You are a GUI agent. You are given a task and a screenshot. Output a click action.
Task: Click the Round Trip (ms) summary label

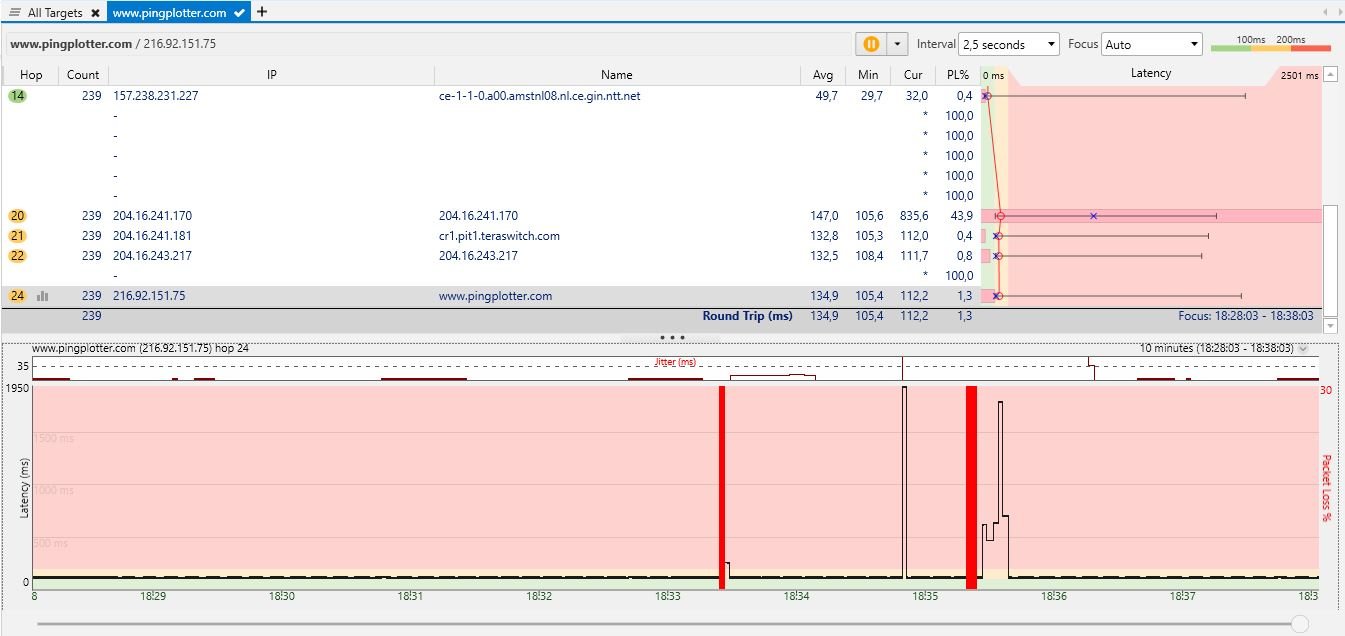(x=747, y=316)
